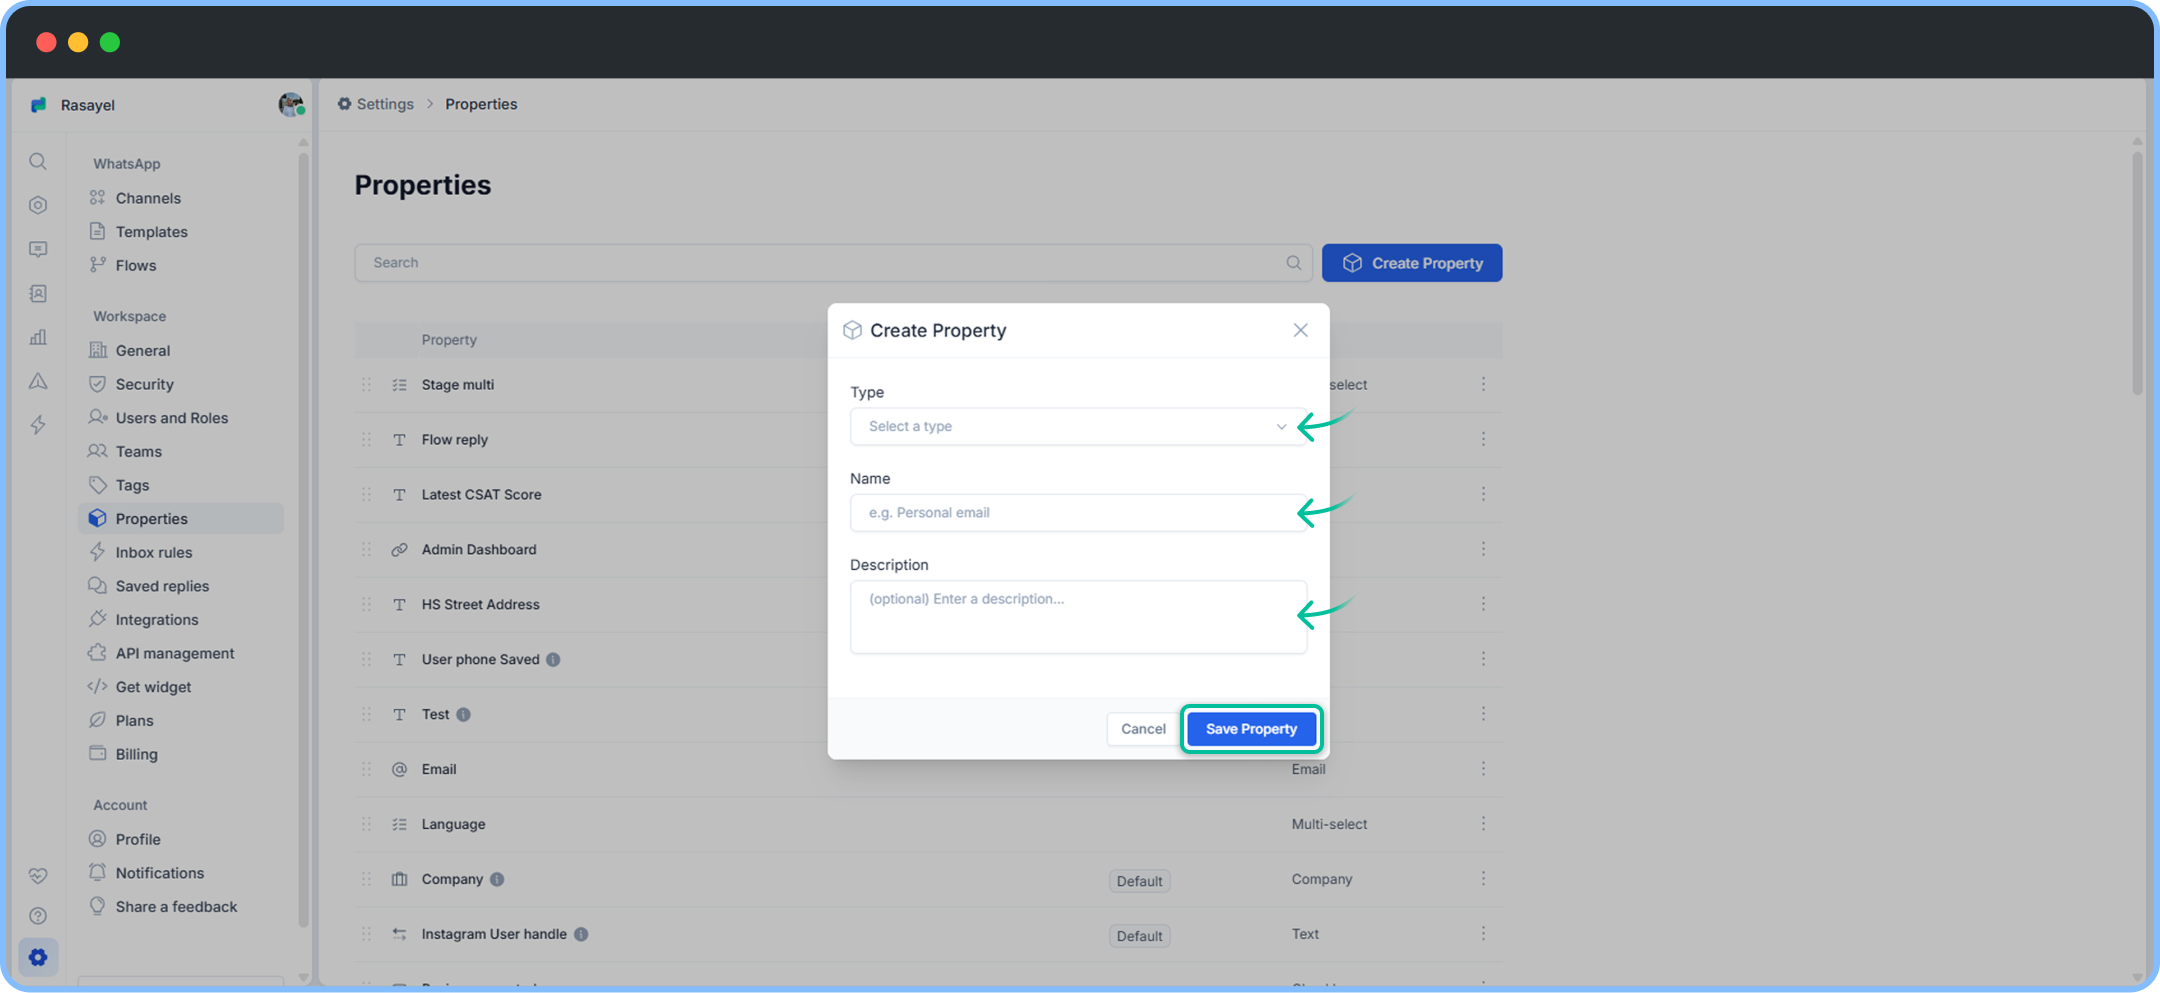Open the help question mark icon
The width and height of the screenshot is (2160, 993).
(x=38, y=916)
